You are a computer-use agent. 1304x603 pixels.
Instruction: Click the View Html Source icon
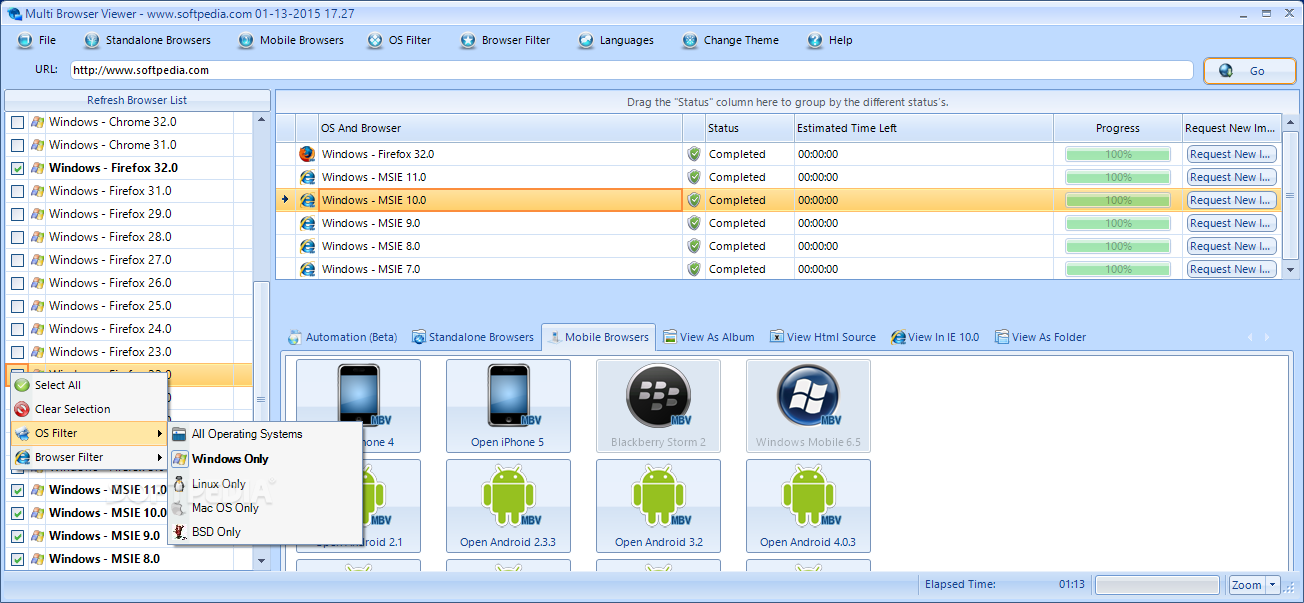click(x=777, y=337)
